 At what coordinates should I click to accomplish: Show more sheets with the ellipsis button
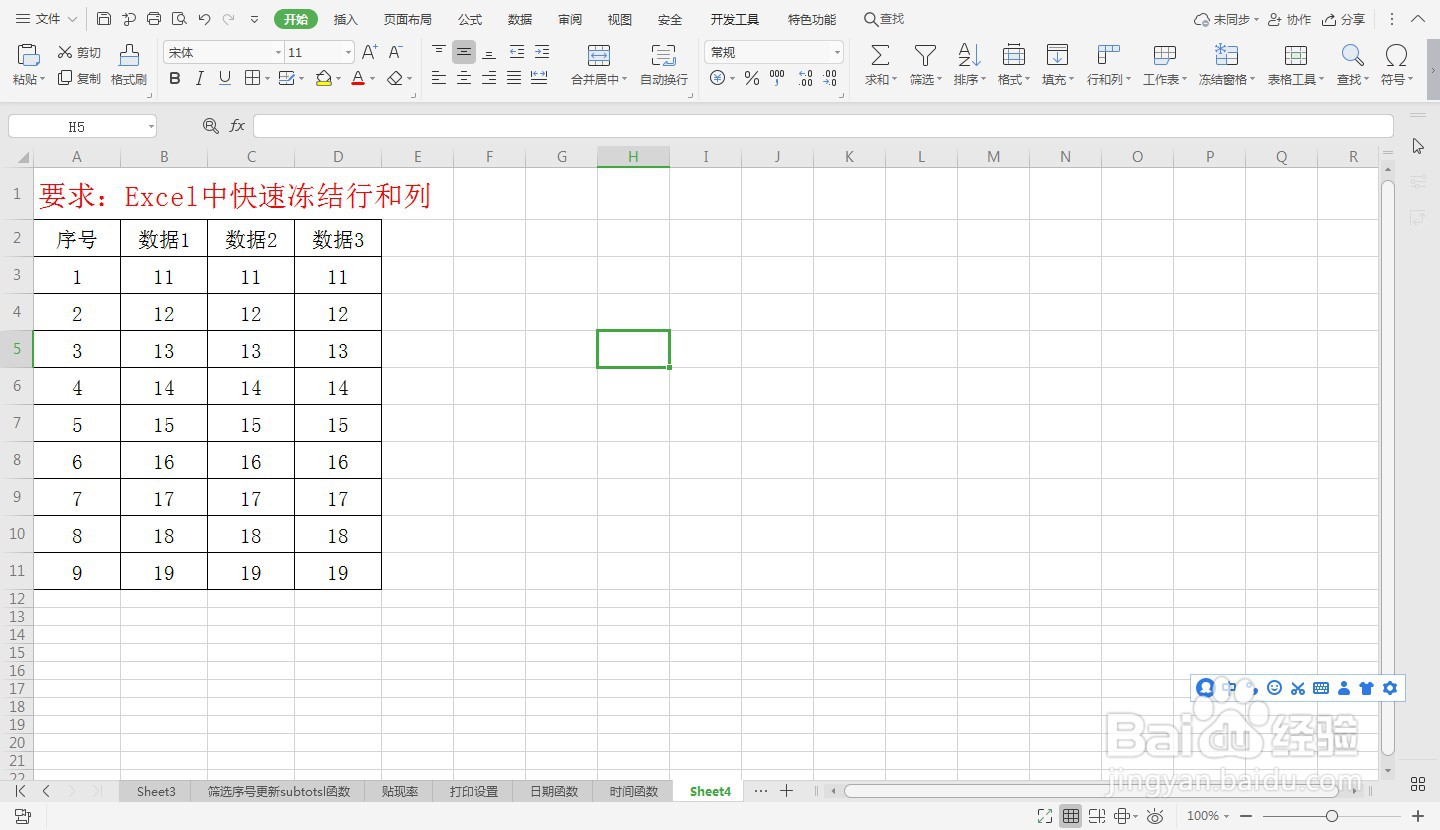point(761,791)
